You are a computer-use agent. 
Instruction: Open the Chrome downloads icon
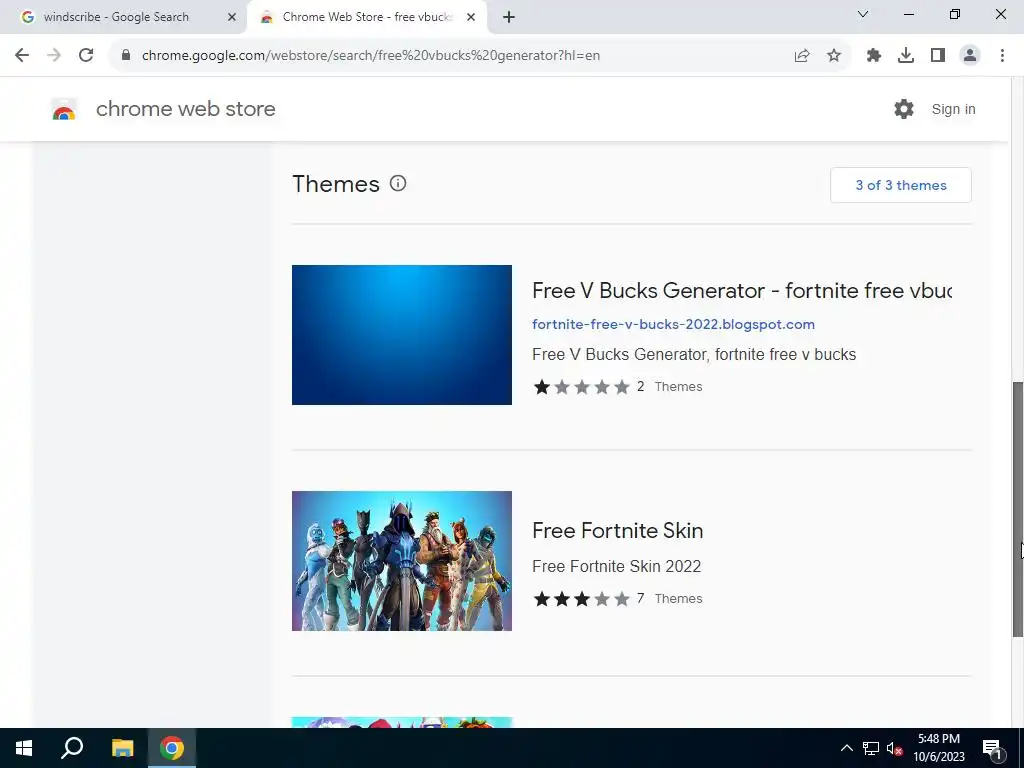point(906,56)
